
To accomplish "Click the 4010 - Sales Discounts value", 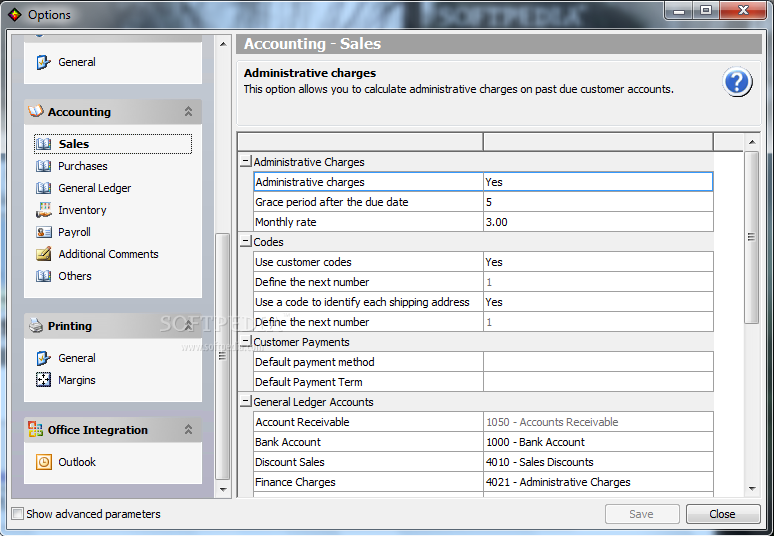I will [x=598, y=462].
